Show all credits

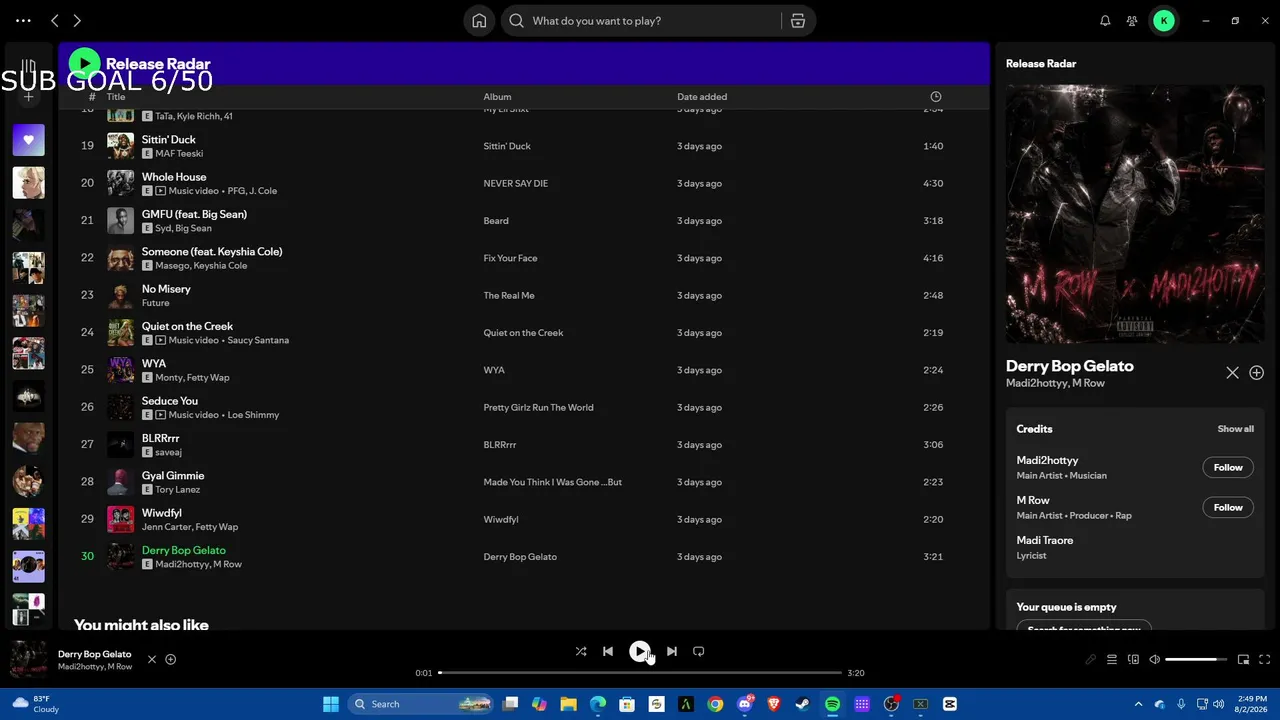tap(1235, 429)
